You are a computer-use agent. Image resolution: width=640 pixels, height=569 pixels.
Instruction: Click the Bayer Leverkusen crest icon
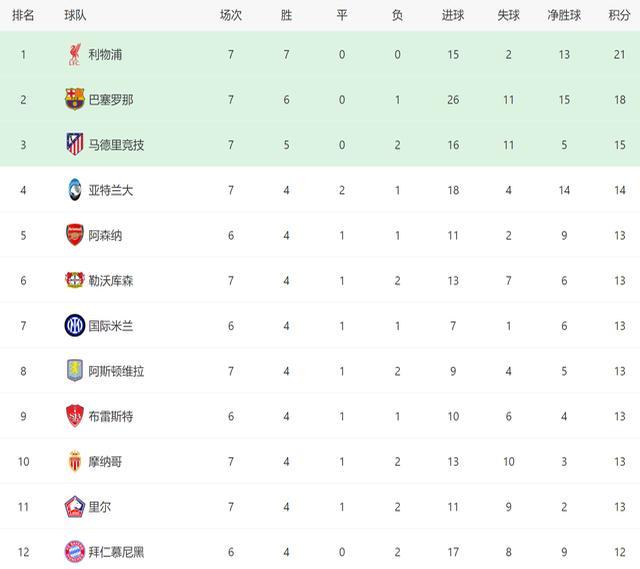point(75,280)
